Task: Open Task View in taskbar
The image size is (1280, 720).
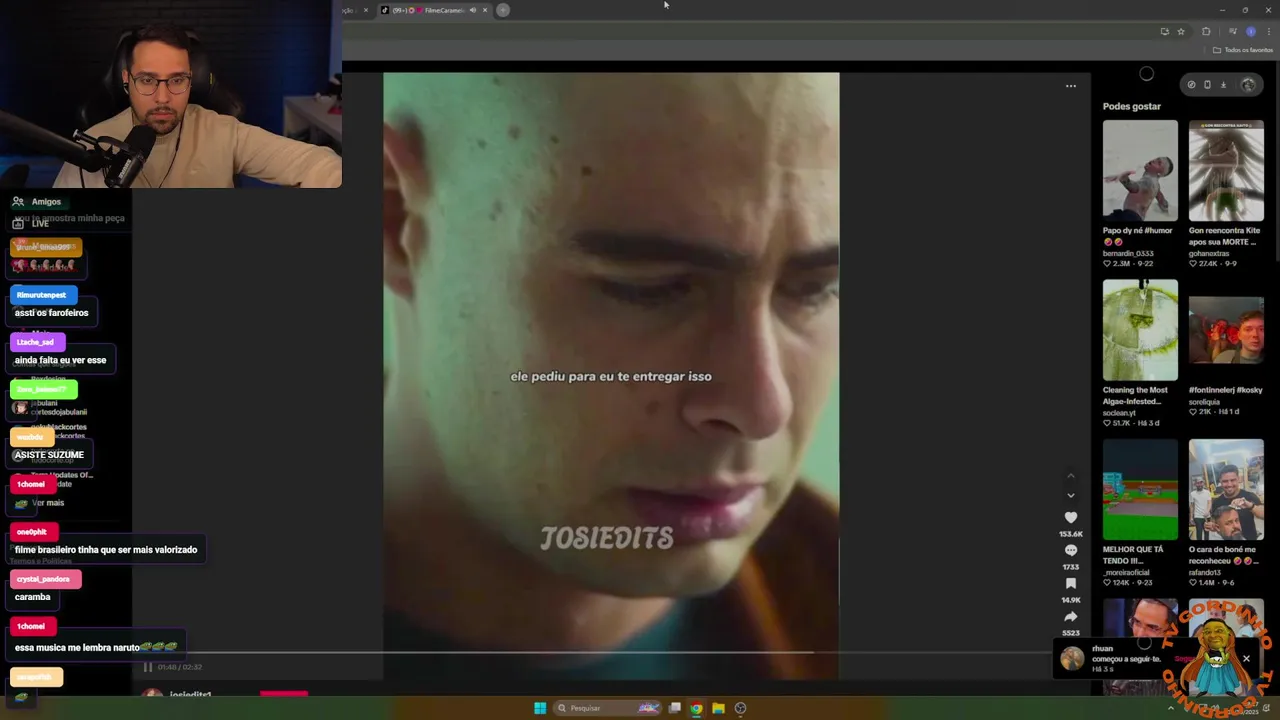Action: [675, 708]
